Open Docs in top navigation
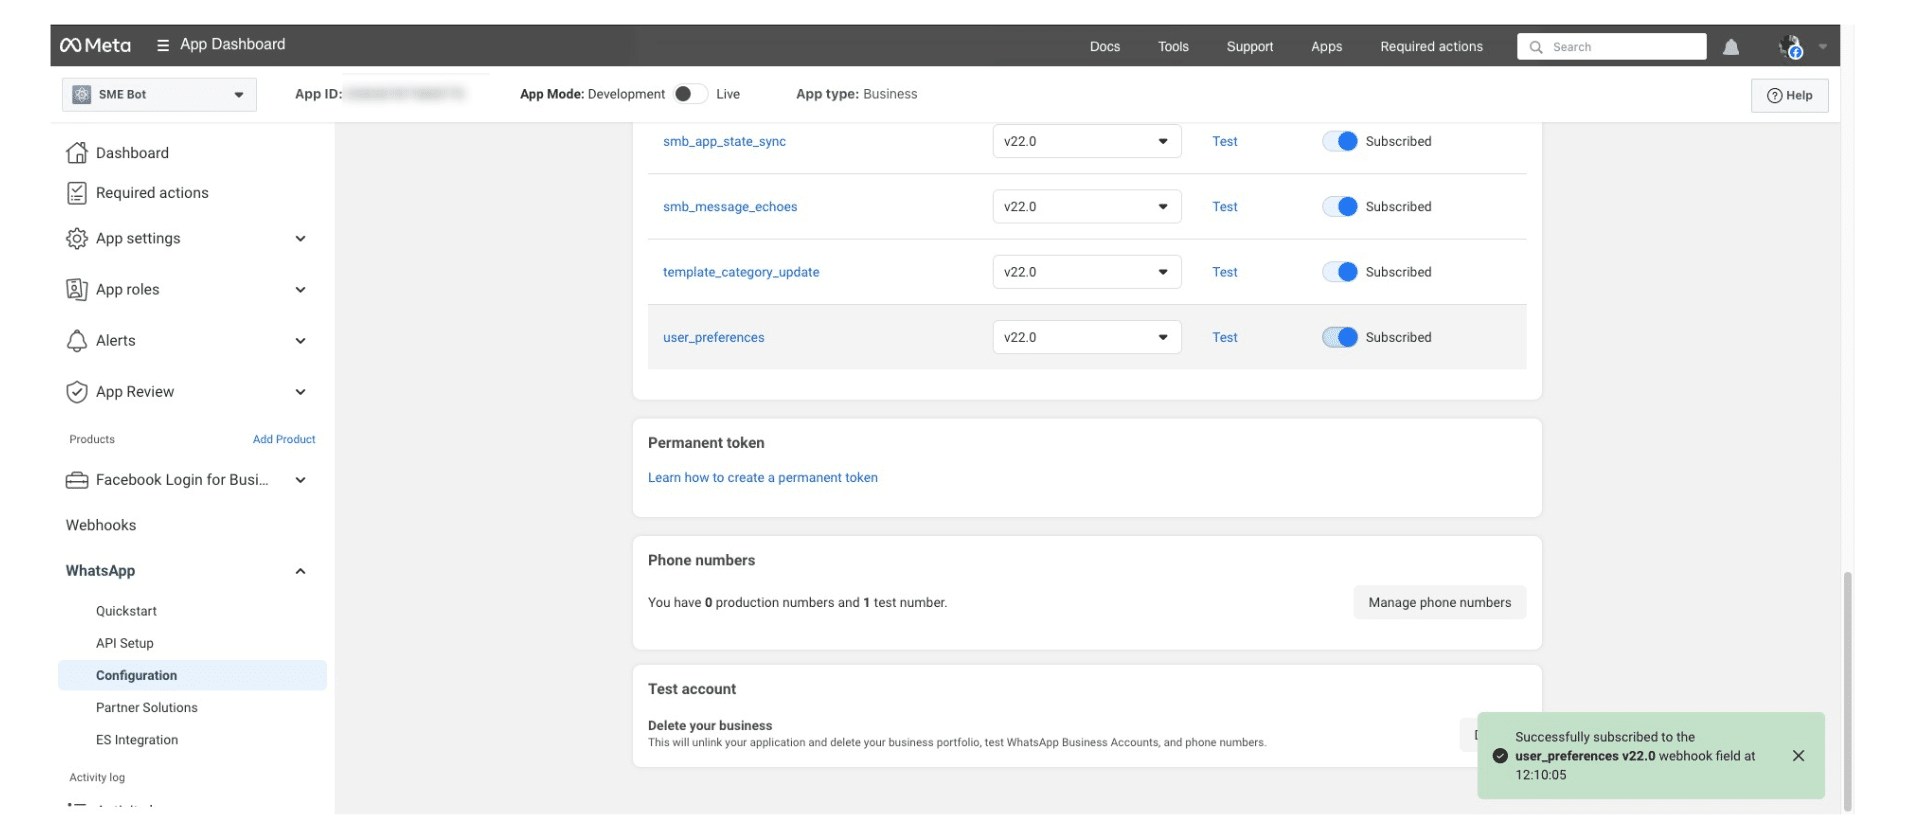1905x839 pixels. 1104,47
